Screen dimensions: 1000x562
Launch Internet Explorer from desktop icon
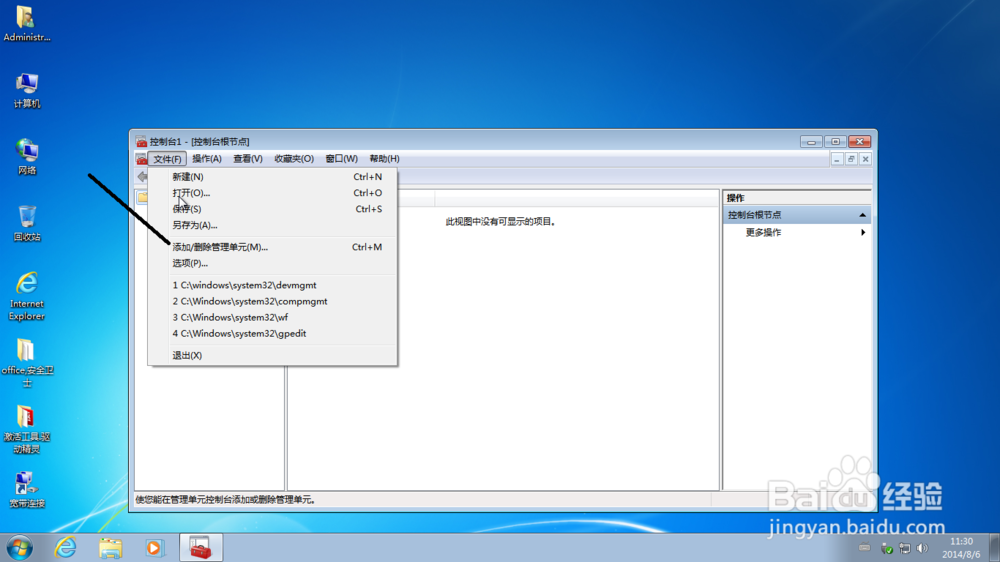tap(27, 296)
